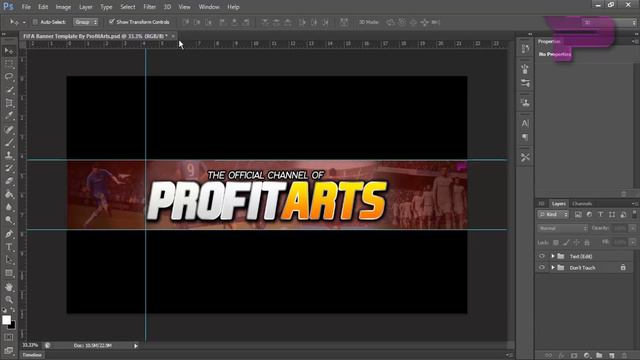Filter for pixel layers icon
Image resolution: width=640 pixels, height=360 pixels.
pyautogui.click(x=578, y=214)
